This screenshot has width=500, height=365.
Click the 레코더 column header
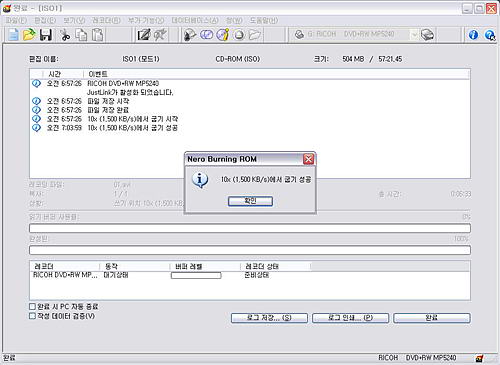coord(65,266)
